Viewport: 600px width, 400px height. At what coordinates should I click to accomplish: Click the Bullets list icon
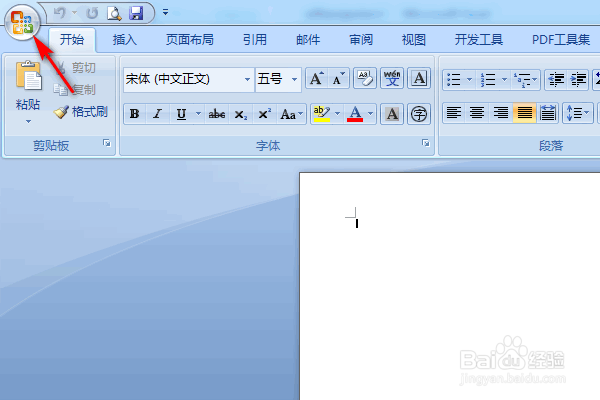454,80
